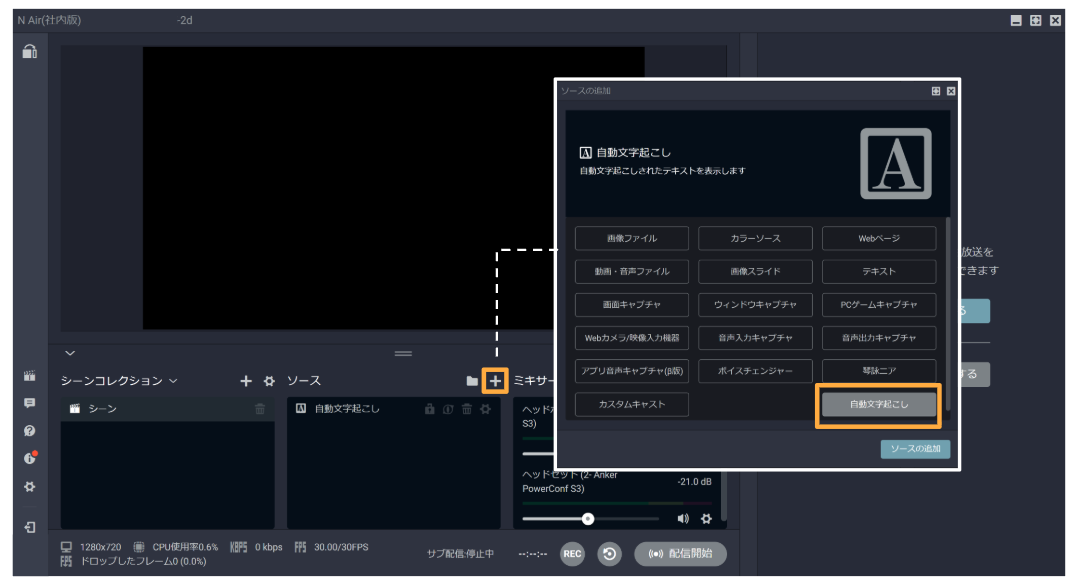Screen dimensions: 1070x583
Task: Click 配信開始 to start streaming
Action: click(x=679, y=553)
